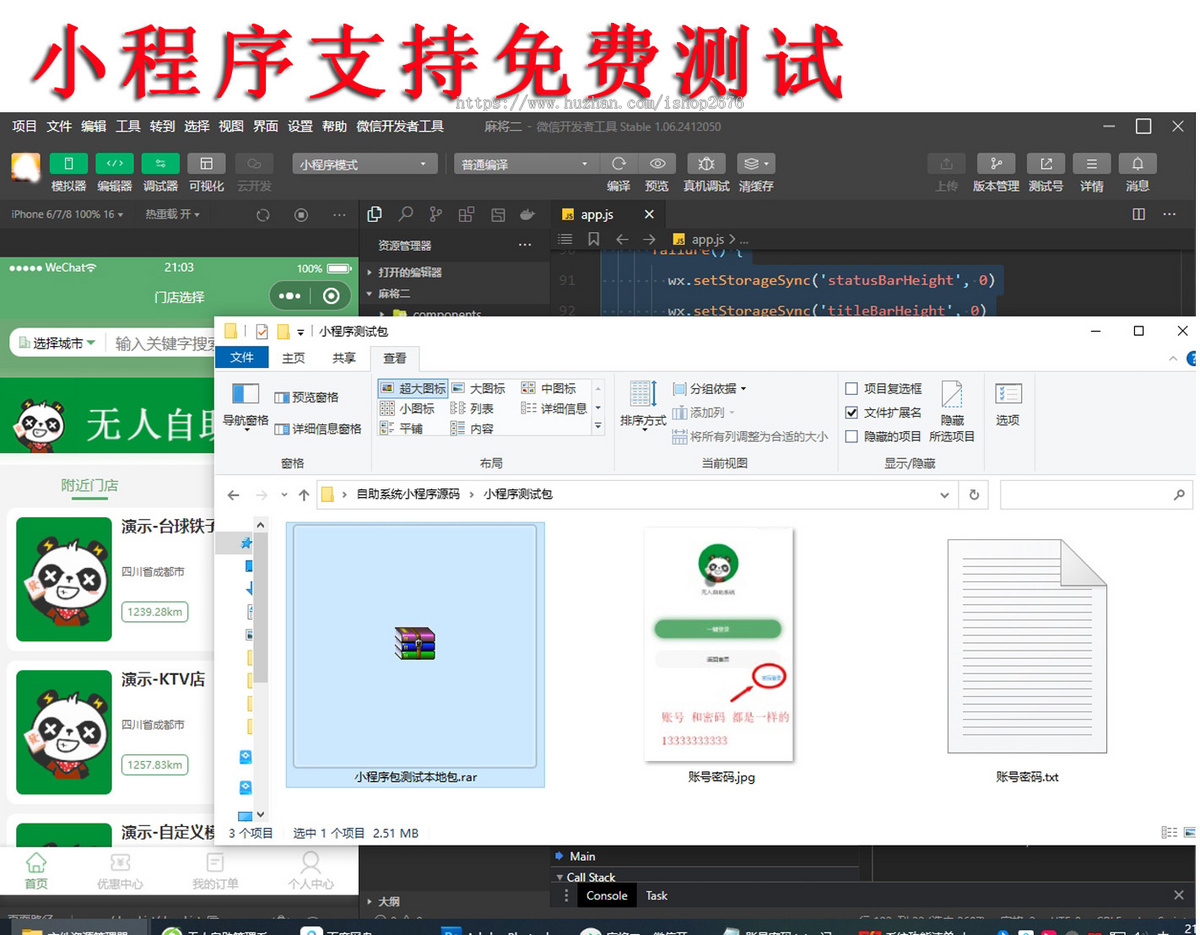
Task: Toggle the 编辑器 editor panel button
Action: point(115,164)
